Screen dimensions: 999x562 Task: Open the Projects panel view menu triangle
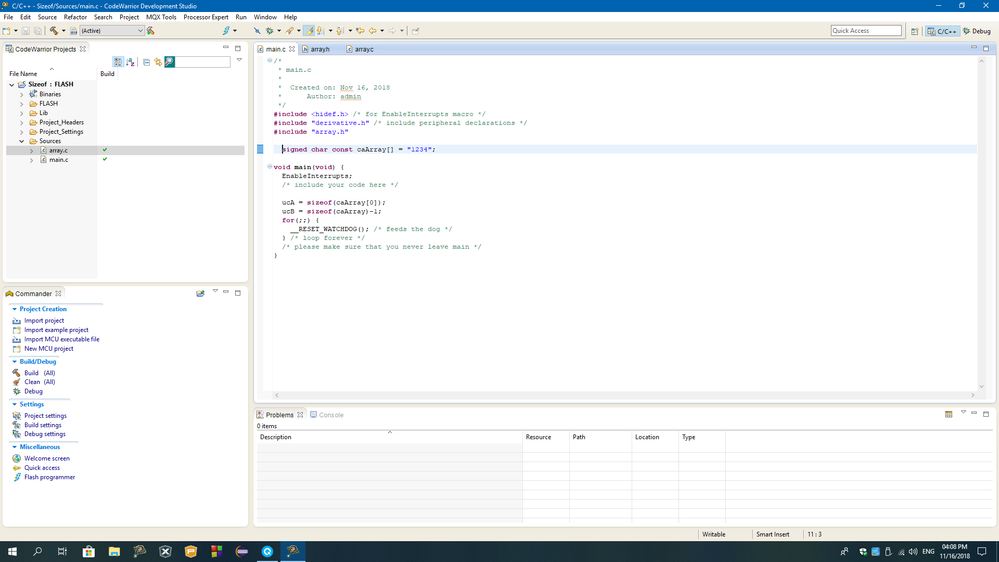(x=239, y=60)
